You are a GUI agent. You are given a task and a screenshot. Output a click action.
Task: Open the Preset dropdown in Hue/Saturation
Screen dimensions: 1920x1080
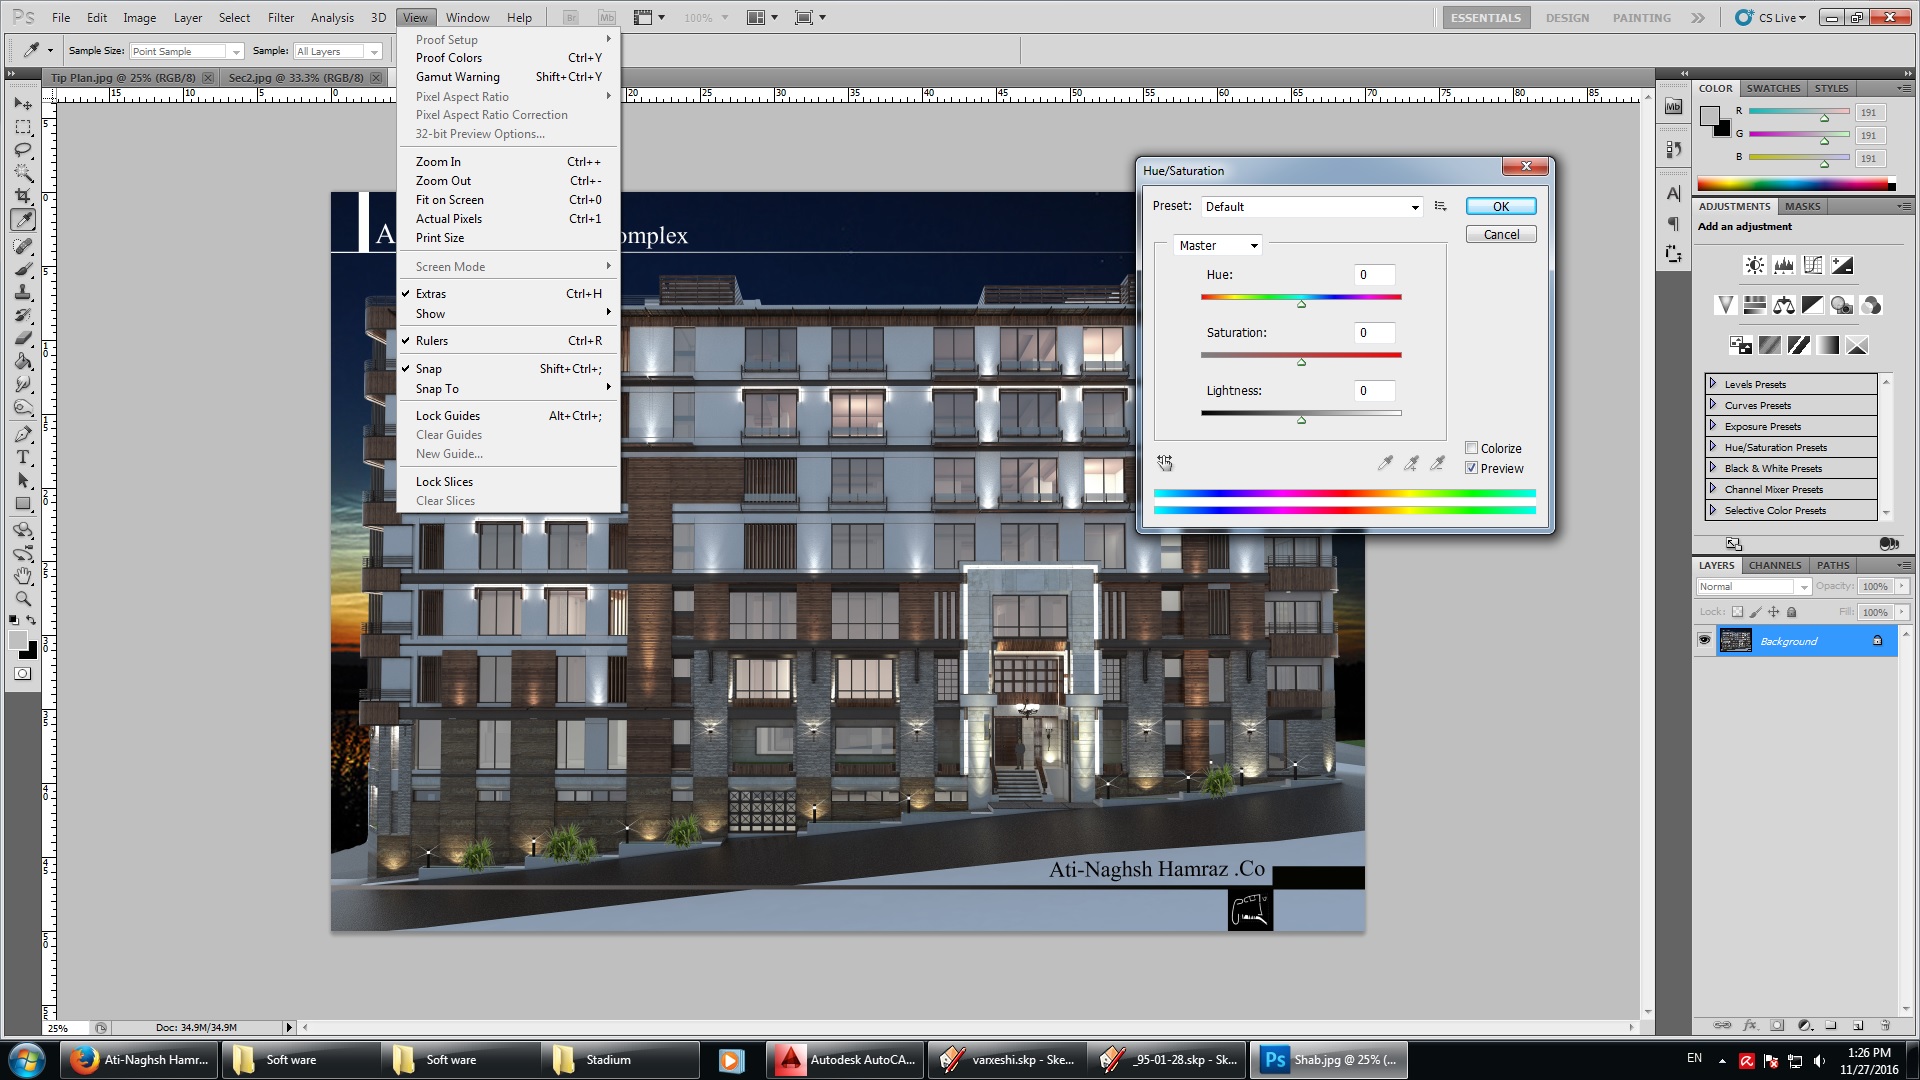(1311, 207)
